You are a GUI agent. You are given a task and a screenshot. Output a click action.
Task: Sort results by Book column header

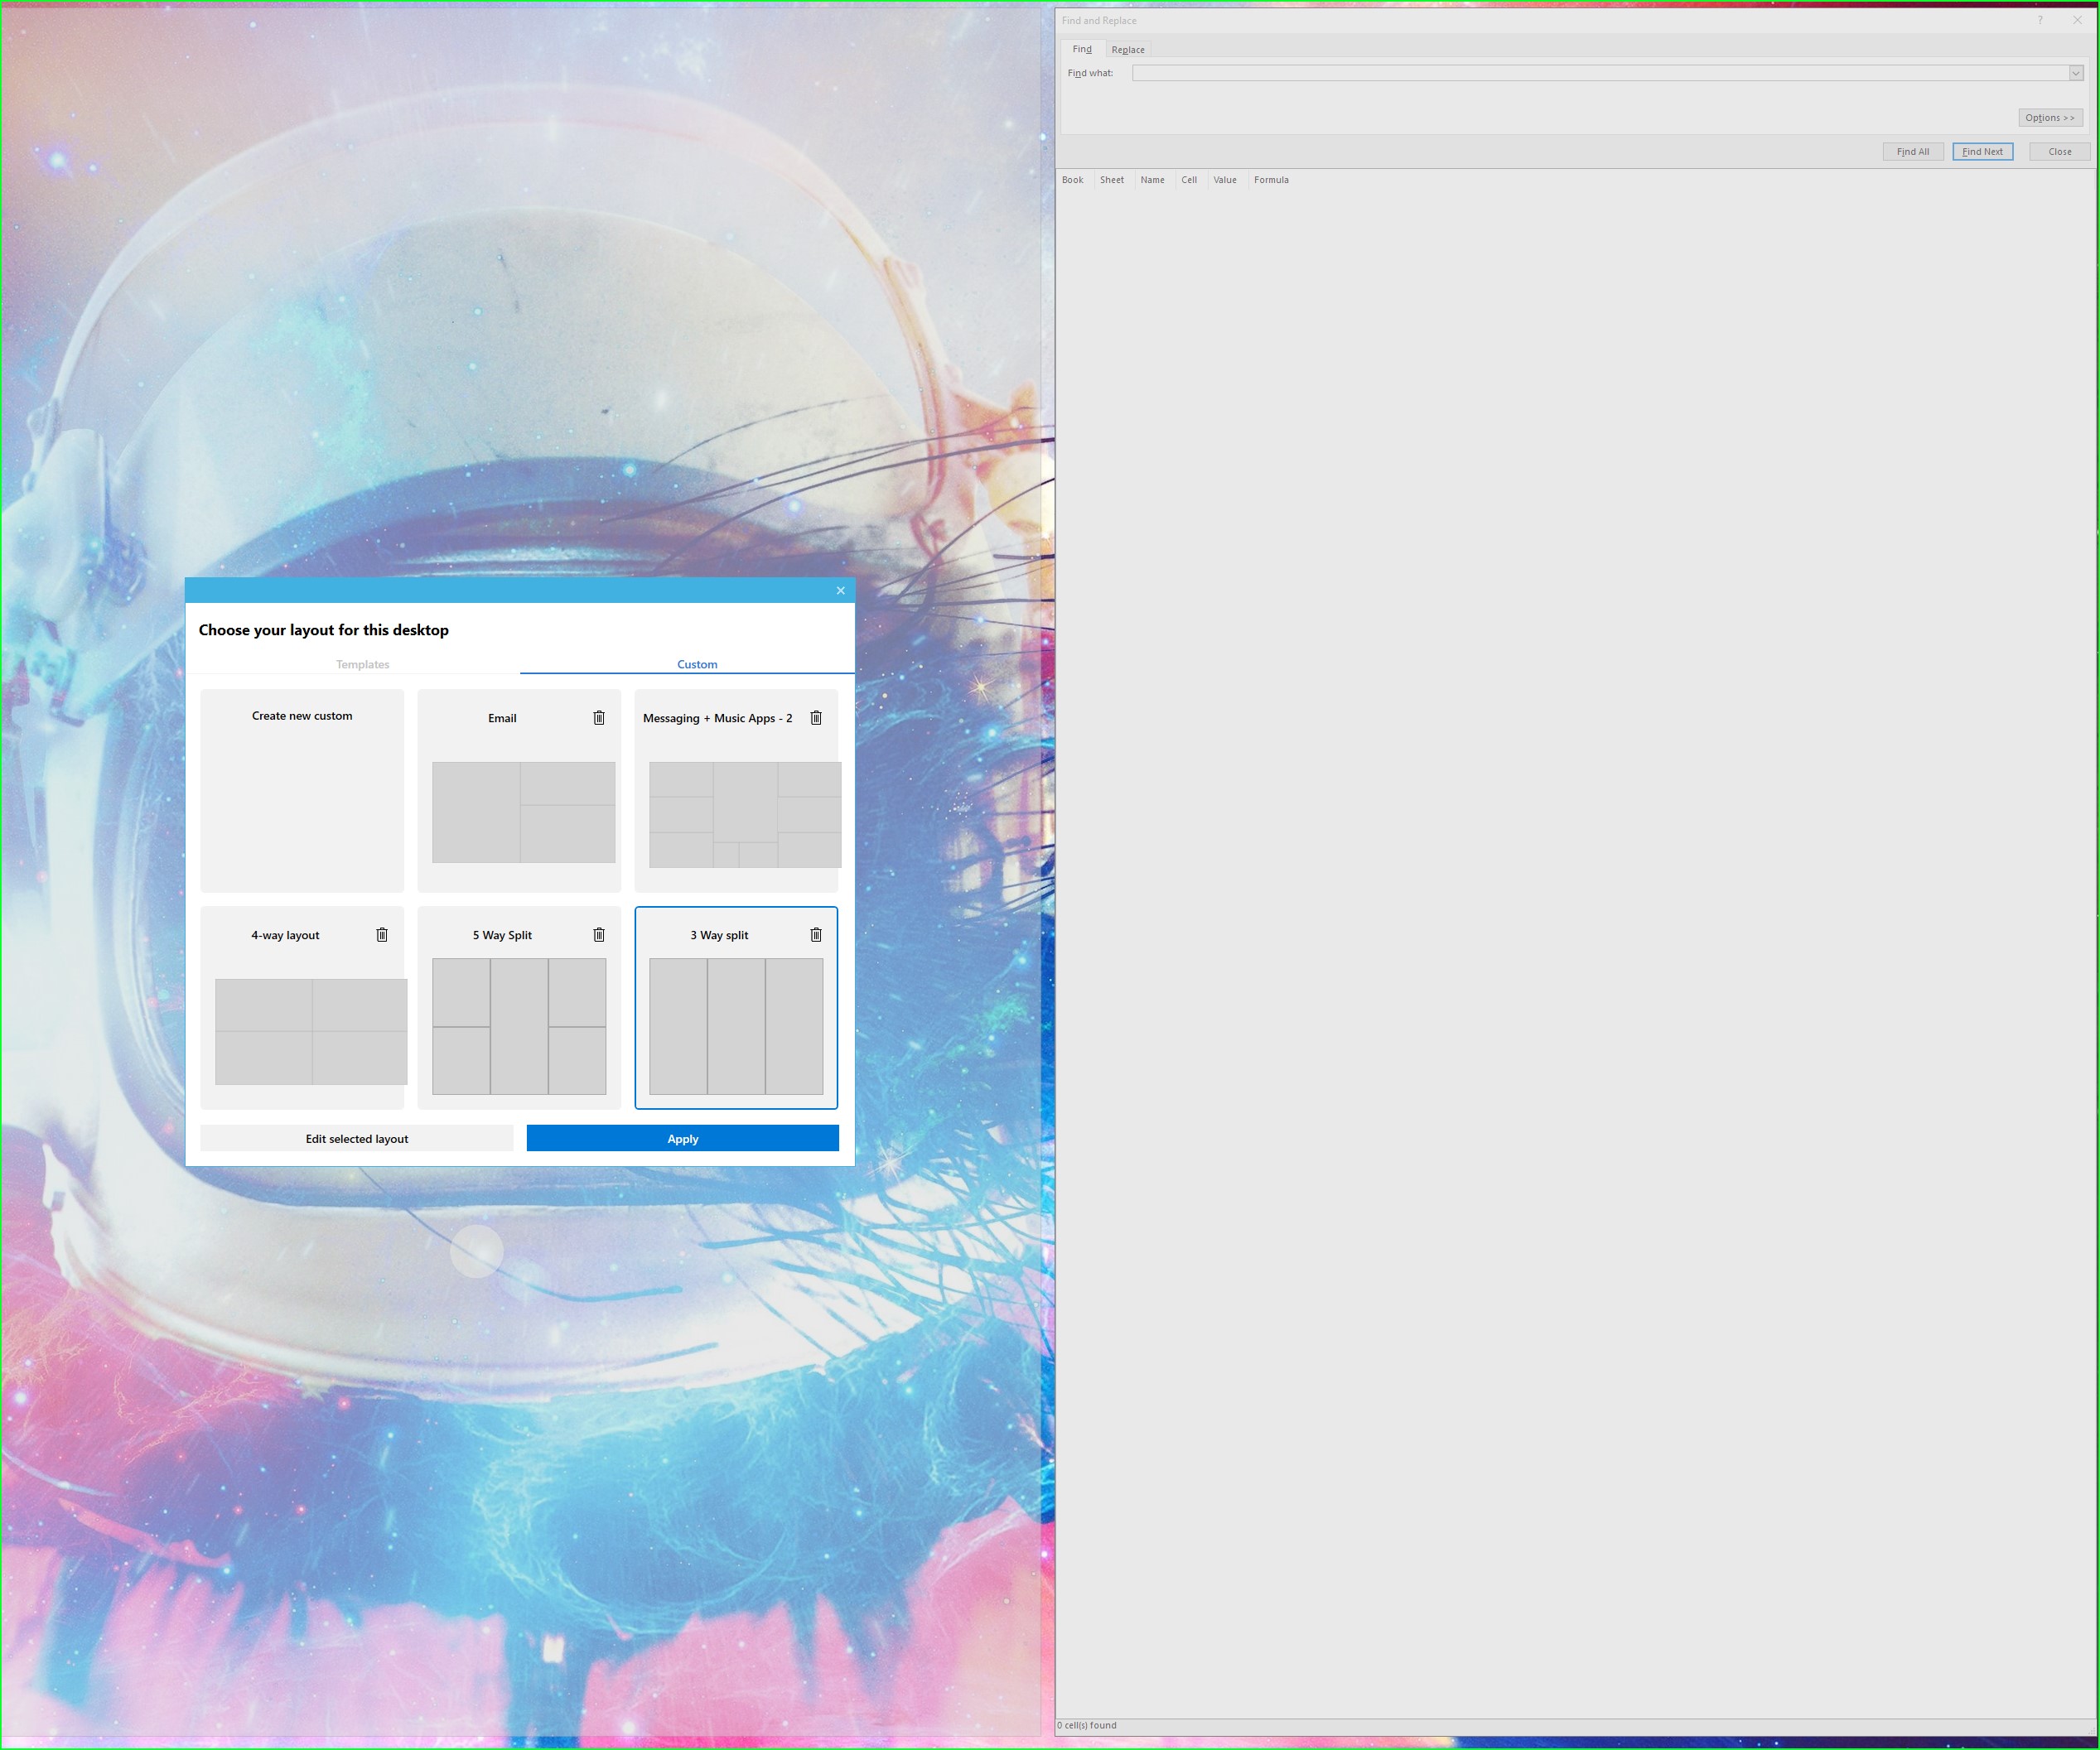click(x=1072, y=180)
